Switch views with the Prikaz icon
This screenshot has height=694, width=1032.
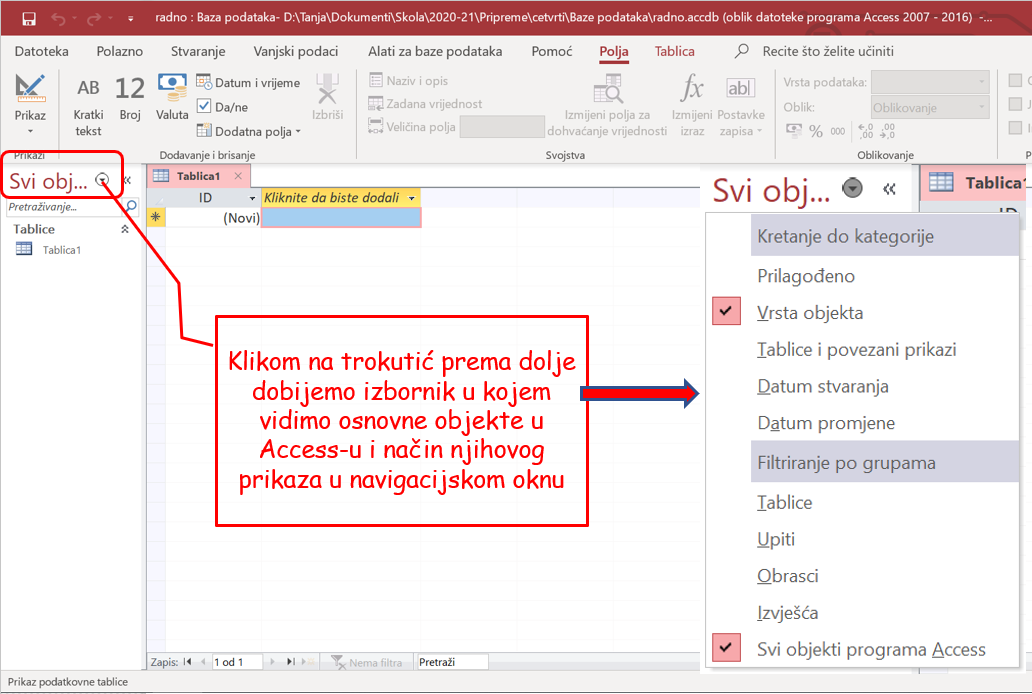tap(30, 95)
